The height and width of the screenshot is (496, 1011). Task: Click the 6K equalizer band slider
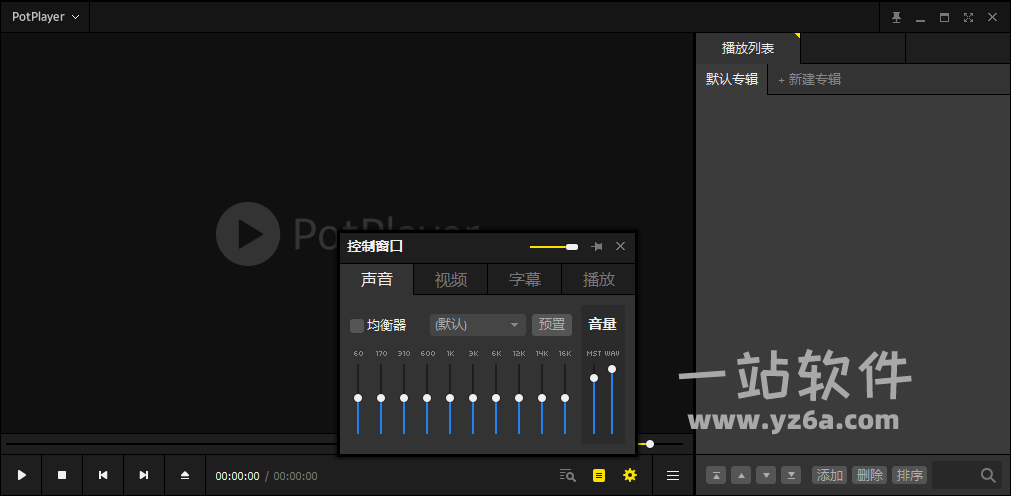(x=496, y=399)
